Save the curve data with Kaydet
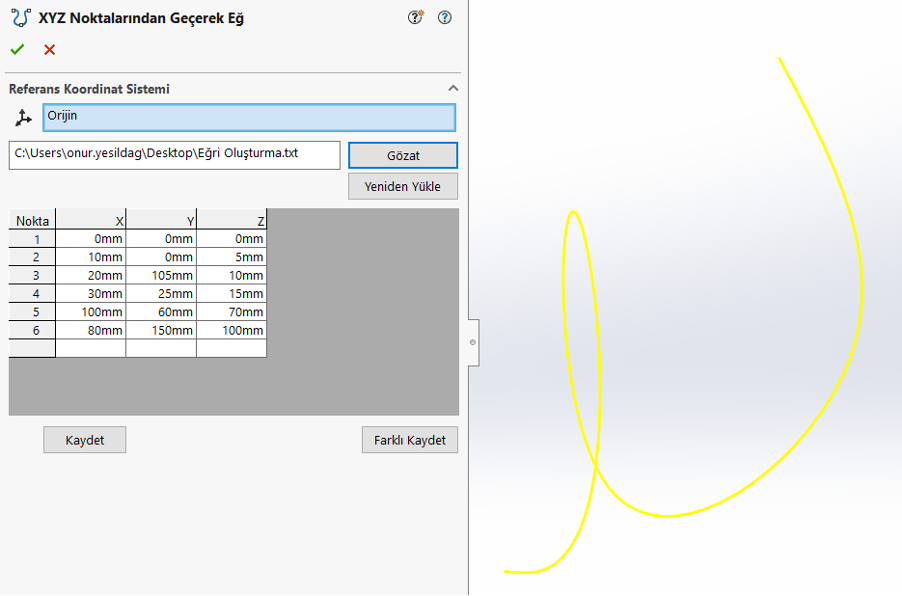The height and width of the screenshot is (596, 902). (84, 439)
